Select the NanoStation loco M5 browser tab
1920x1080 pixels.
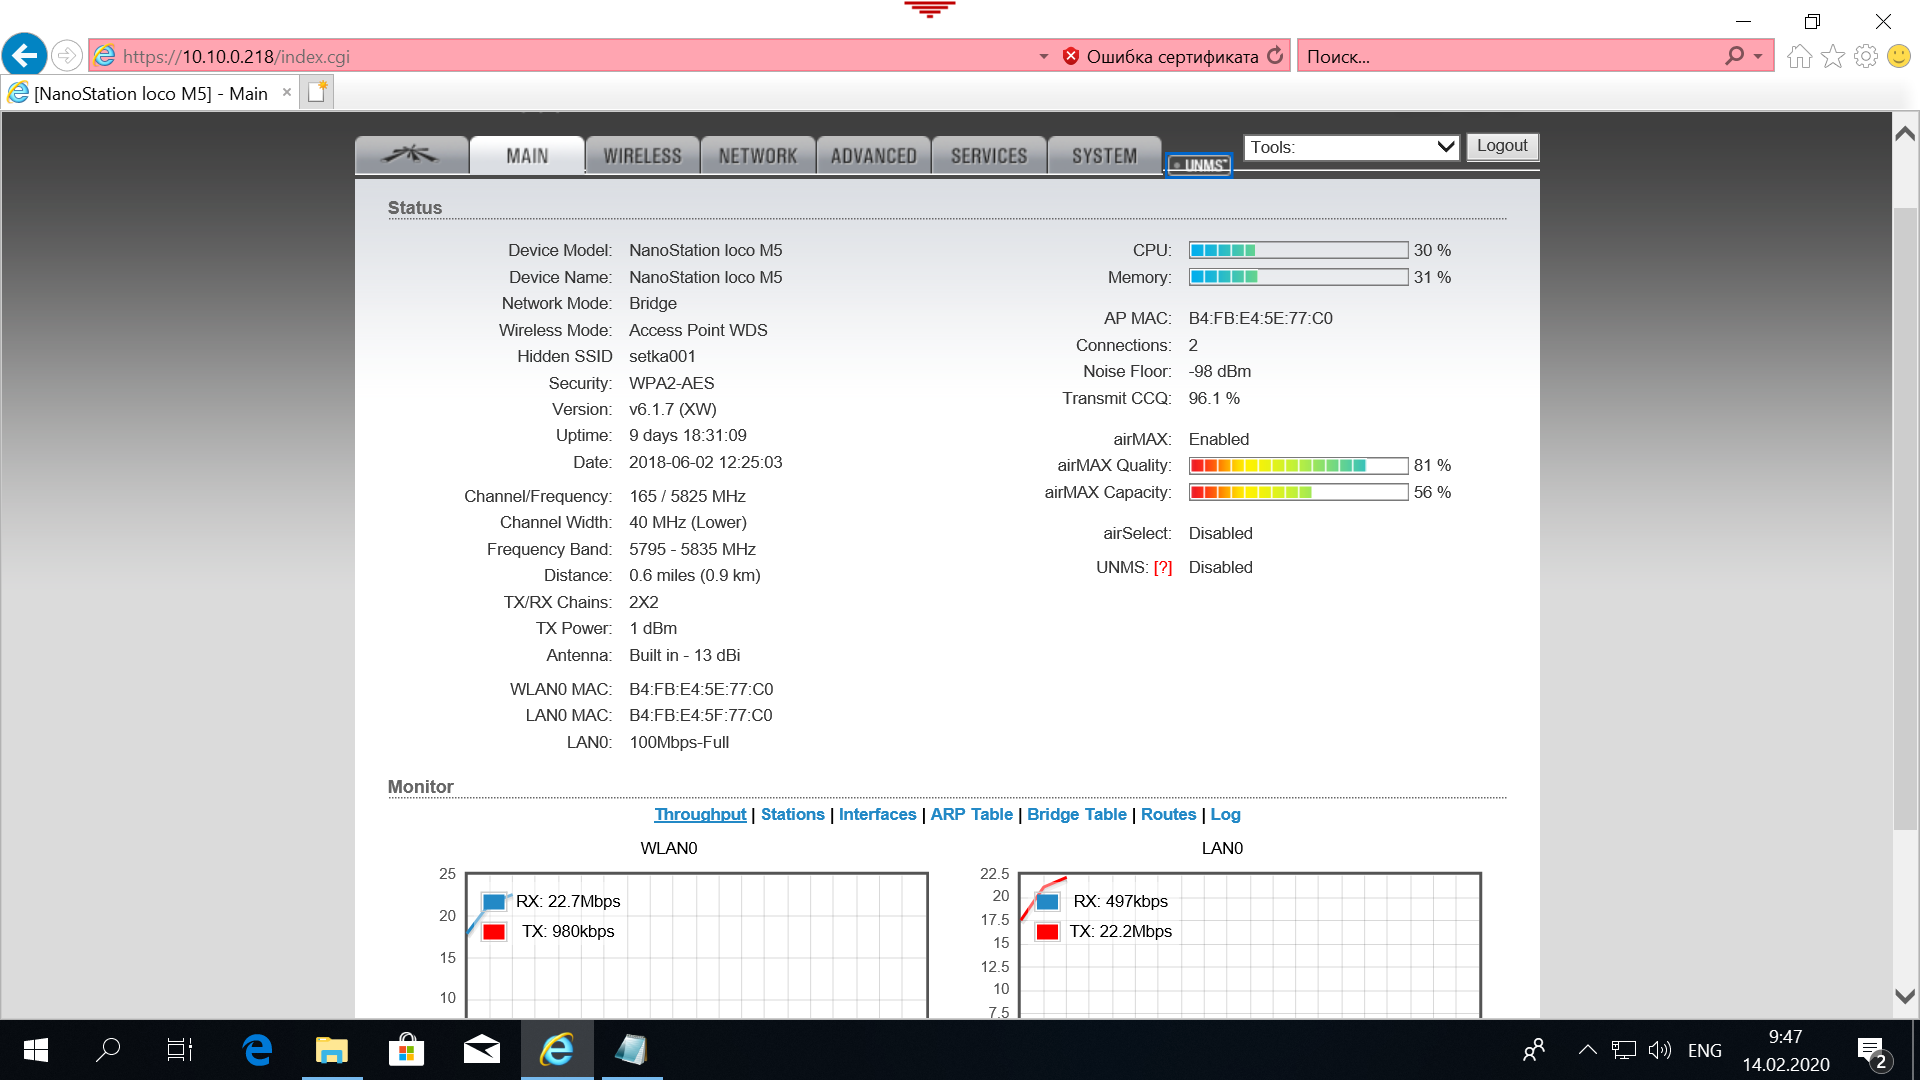(150, 93)
